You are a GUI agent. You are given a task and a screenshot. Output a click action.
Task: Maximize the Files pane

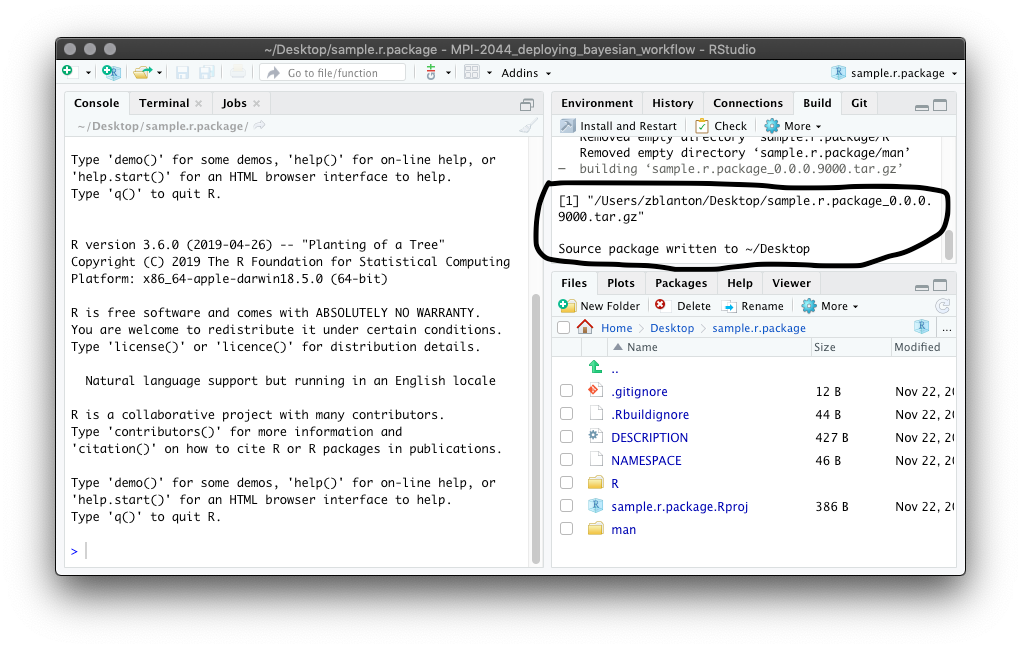(940, 285)
